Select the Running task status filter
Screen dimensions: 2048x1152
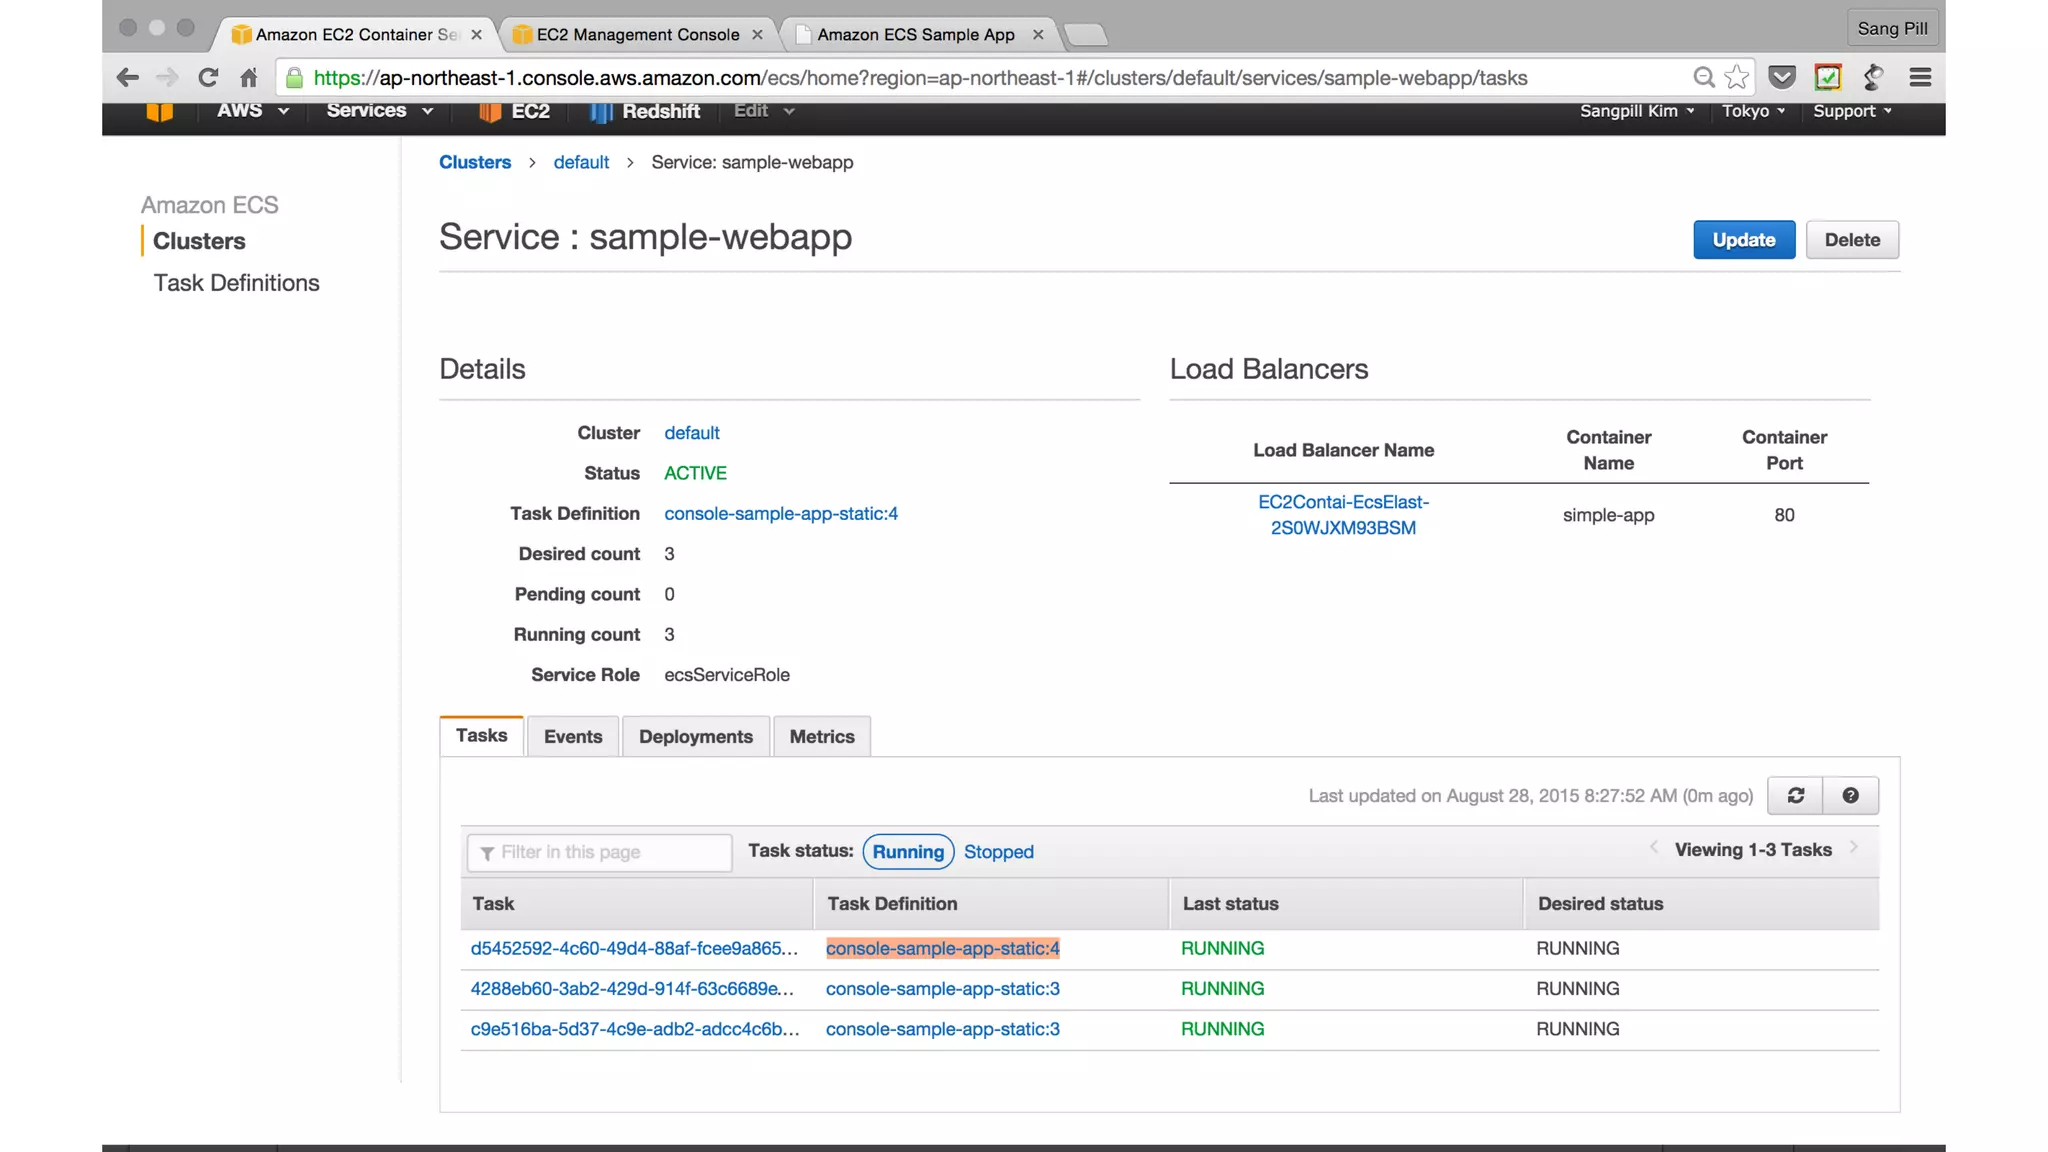[x=907, y=851]
